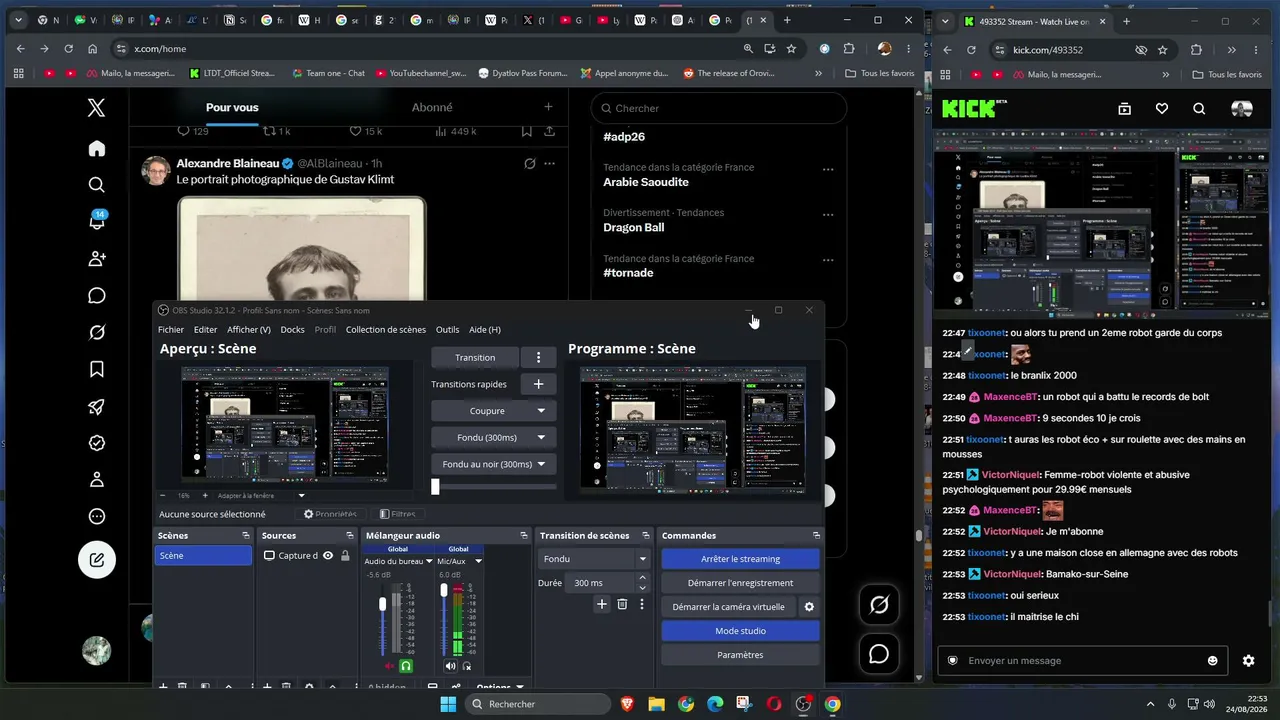
Task: Open Adapter à la fenêtre scaling dropdown
Action: (x=260, y=495)
